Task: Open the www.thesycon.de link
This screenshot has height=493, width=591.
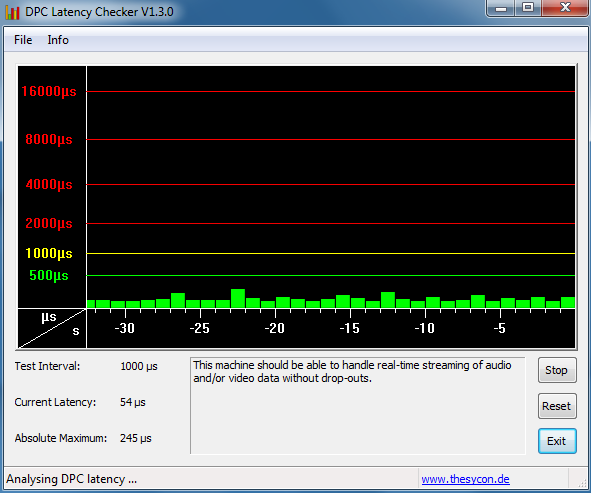Action: (x=465, y=479)
